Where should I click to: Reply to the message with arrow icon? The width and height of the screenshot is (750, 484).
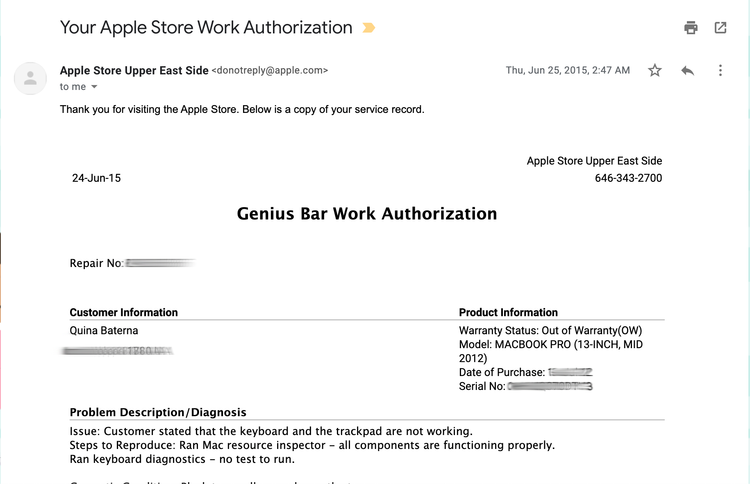(687, 70)
